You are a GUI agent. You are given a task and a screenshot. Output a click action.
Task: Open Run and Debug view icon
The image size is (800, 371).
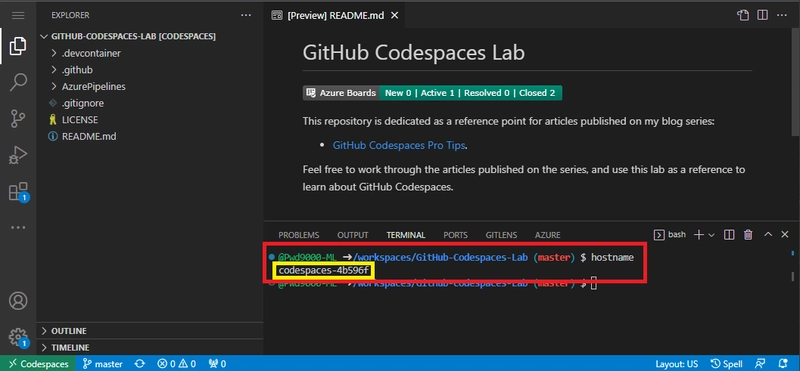coord(18,155)
